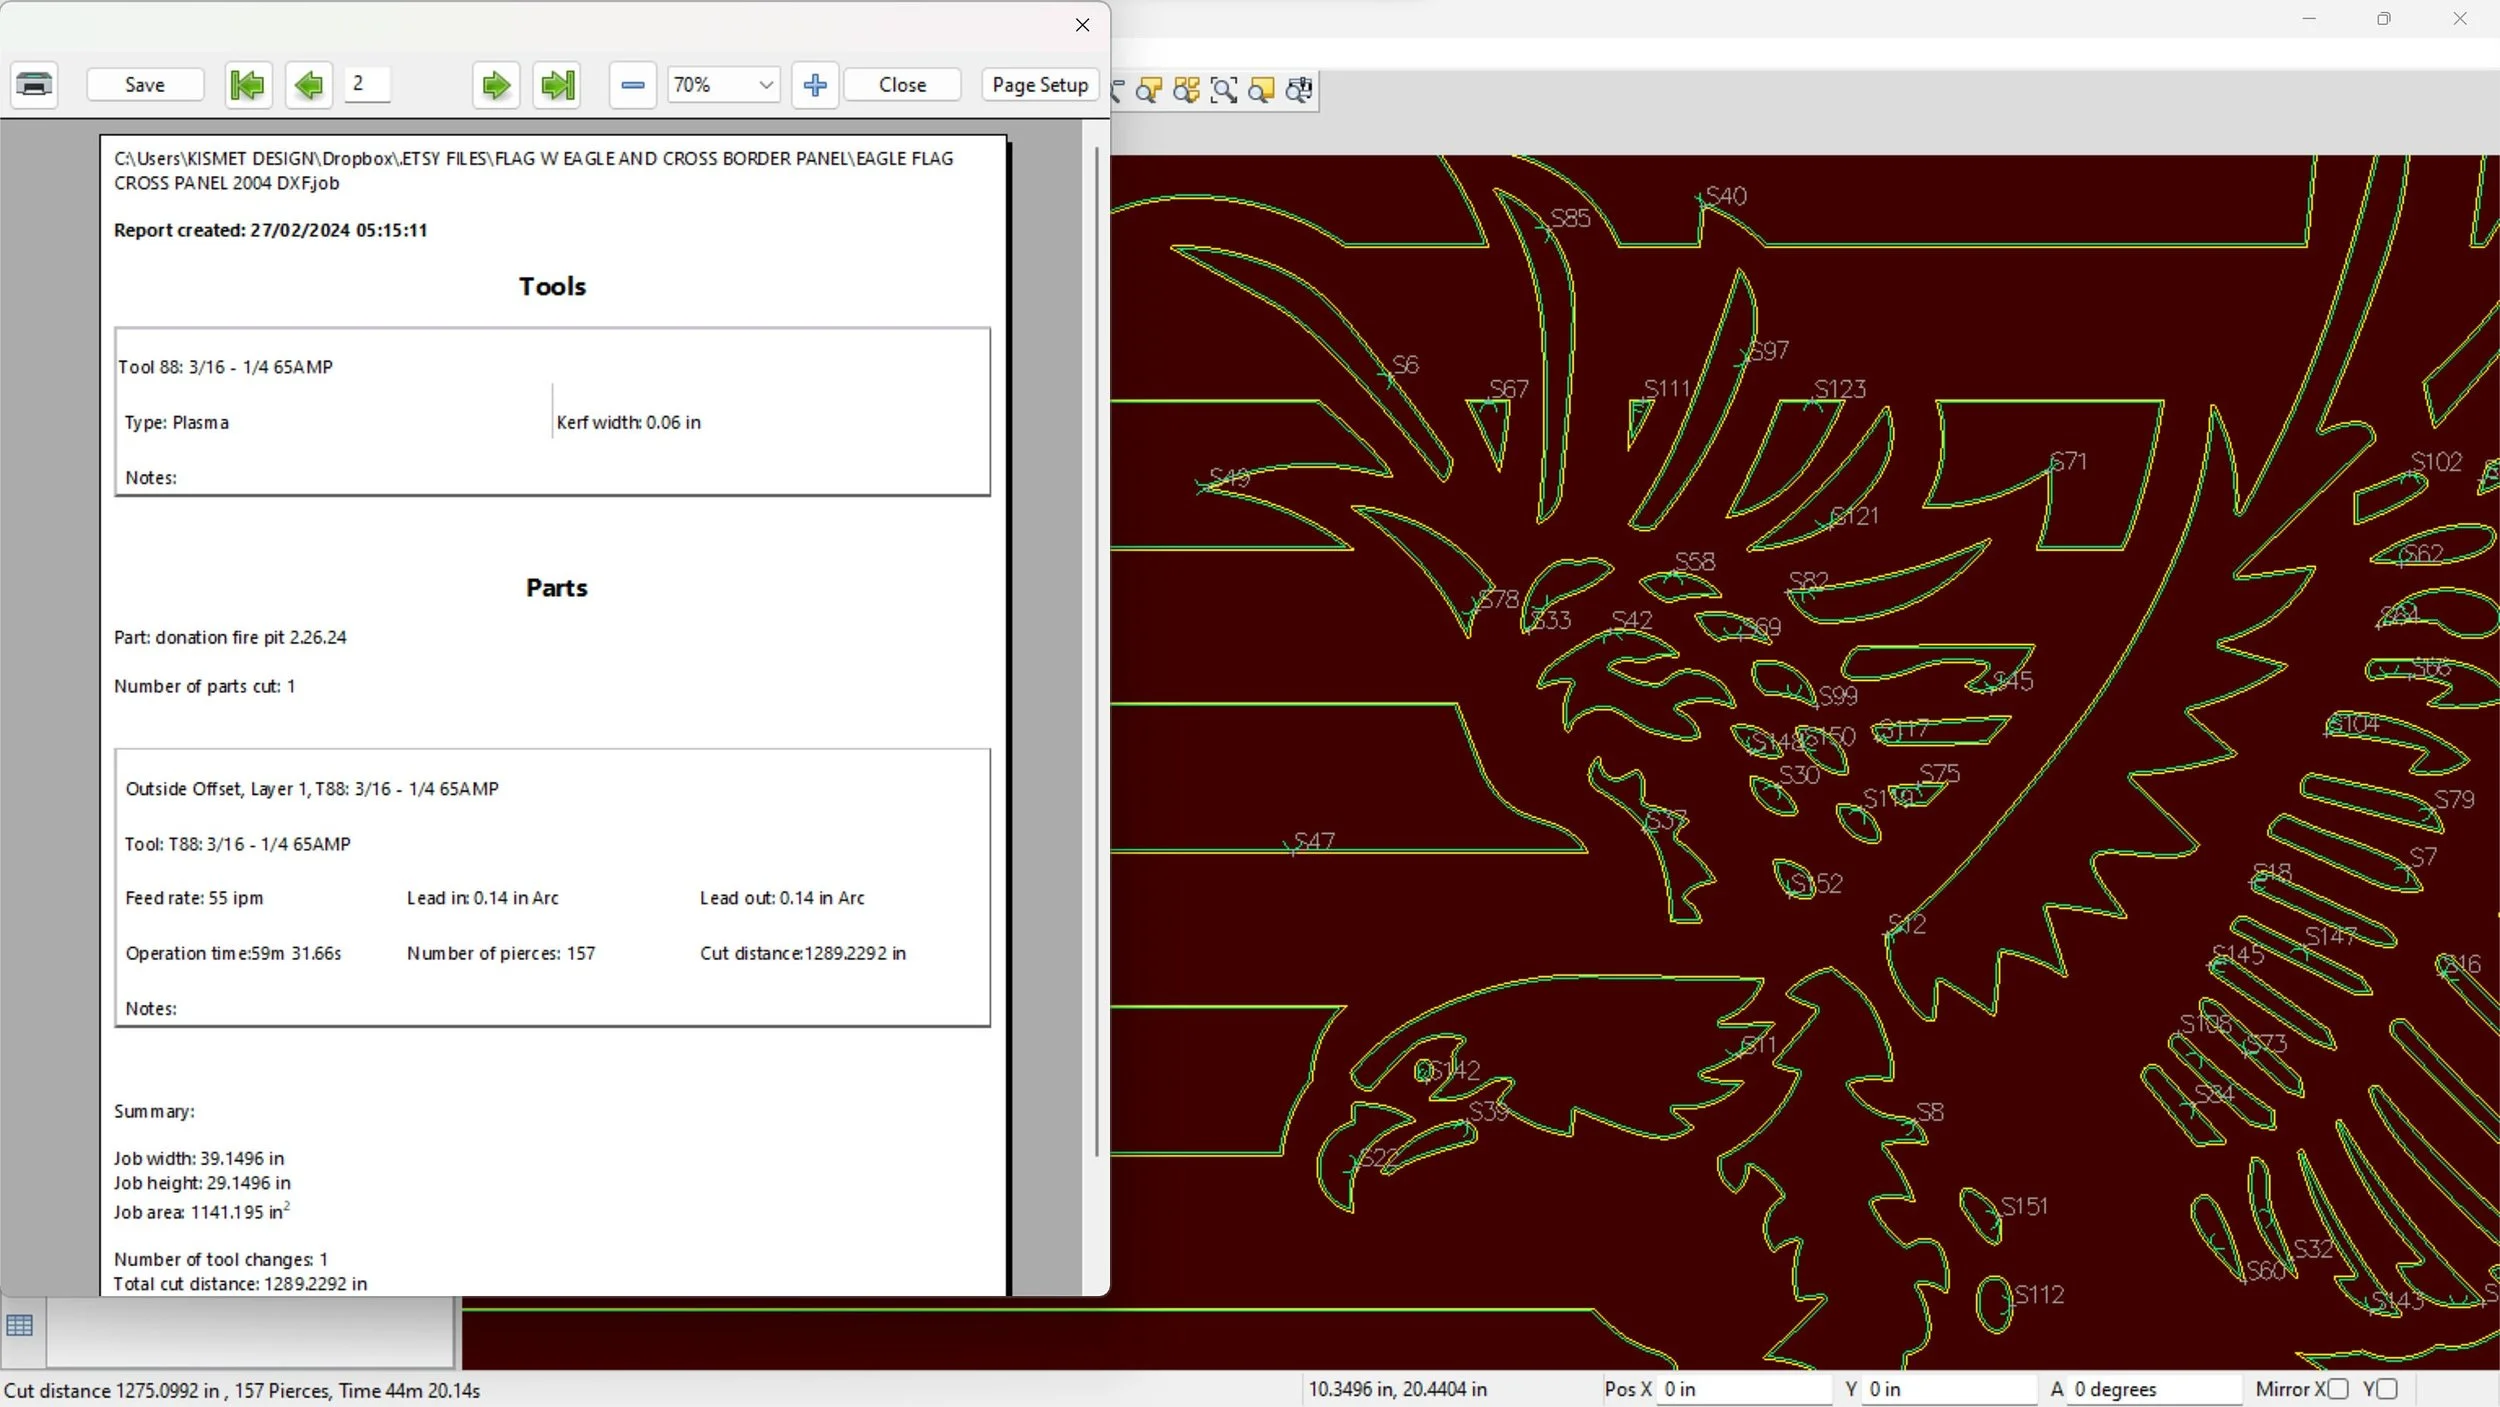Select the zoom window tool
The width and height of the screenshot is (2500, 1407).
[1224, 91]
